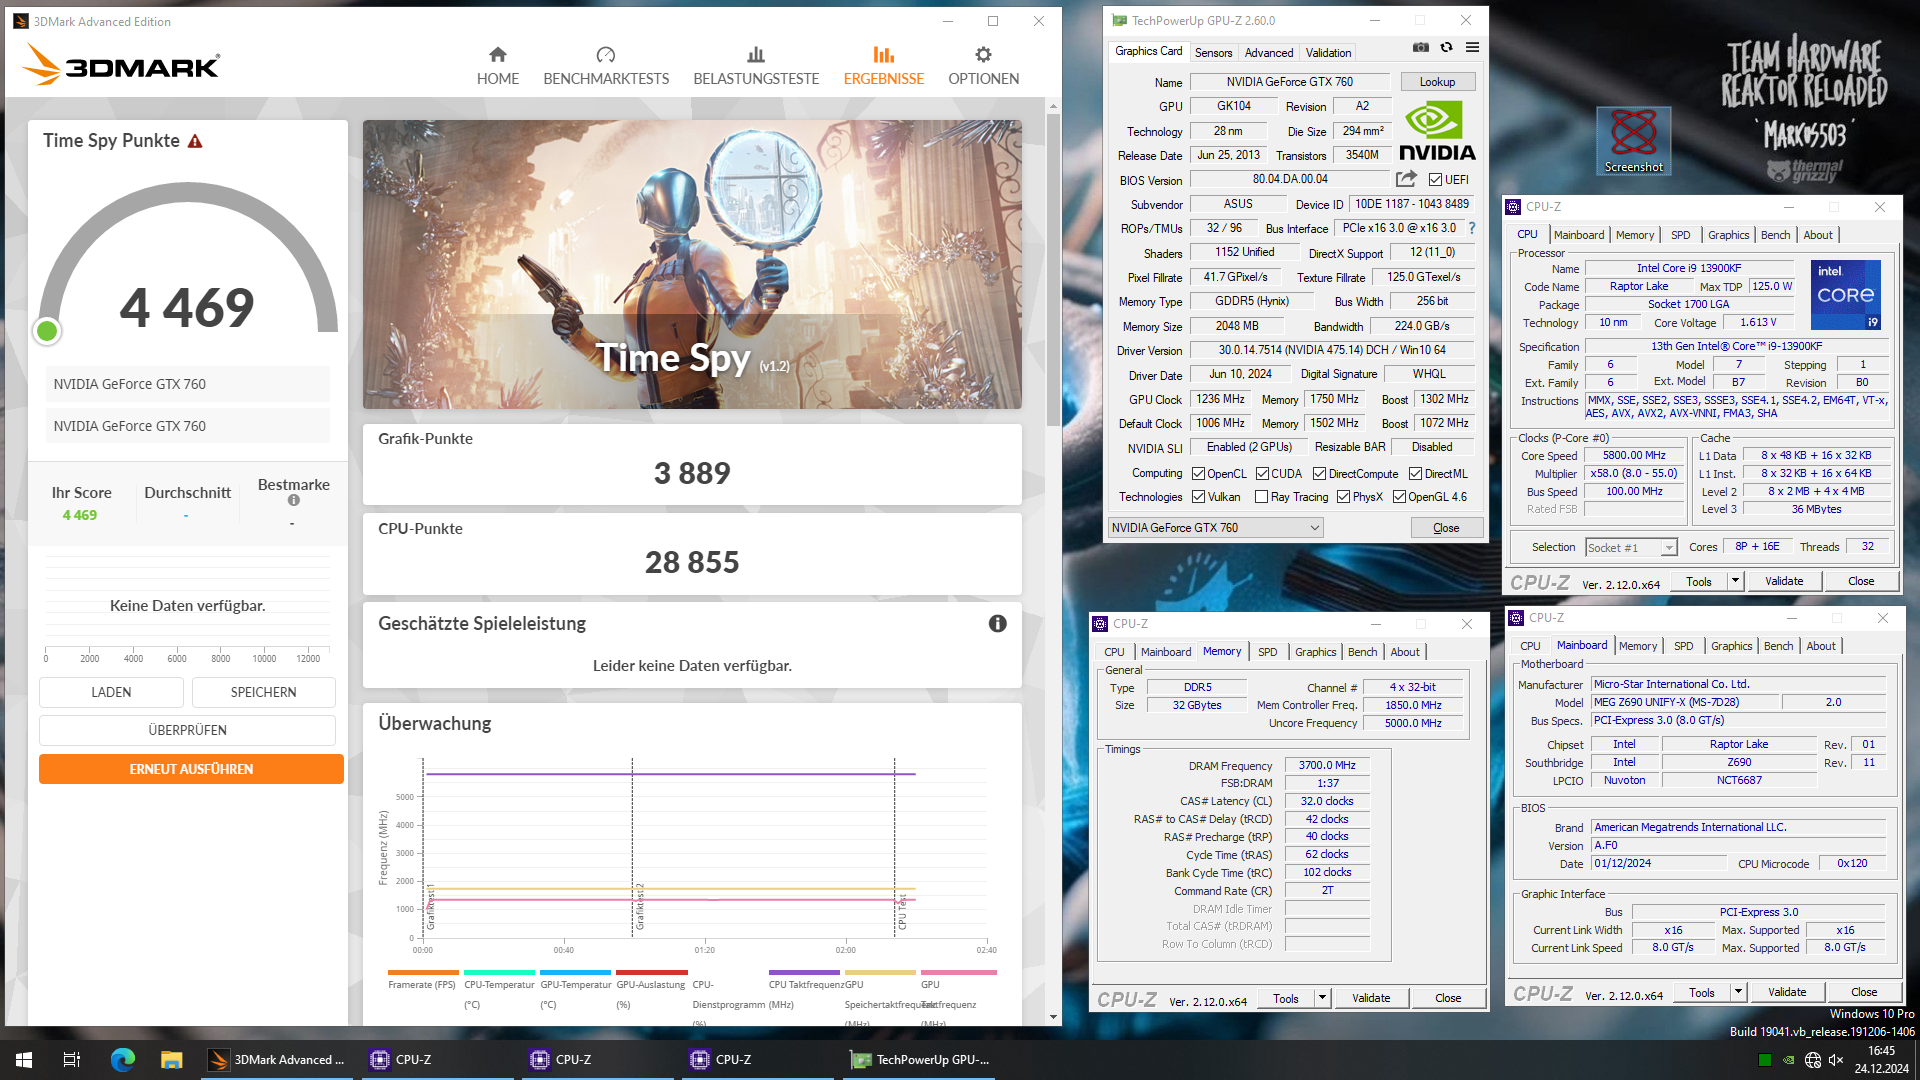Open the GPU-Z hamburger menu

pos(1472,47)
